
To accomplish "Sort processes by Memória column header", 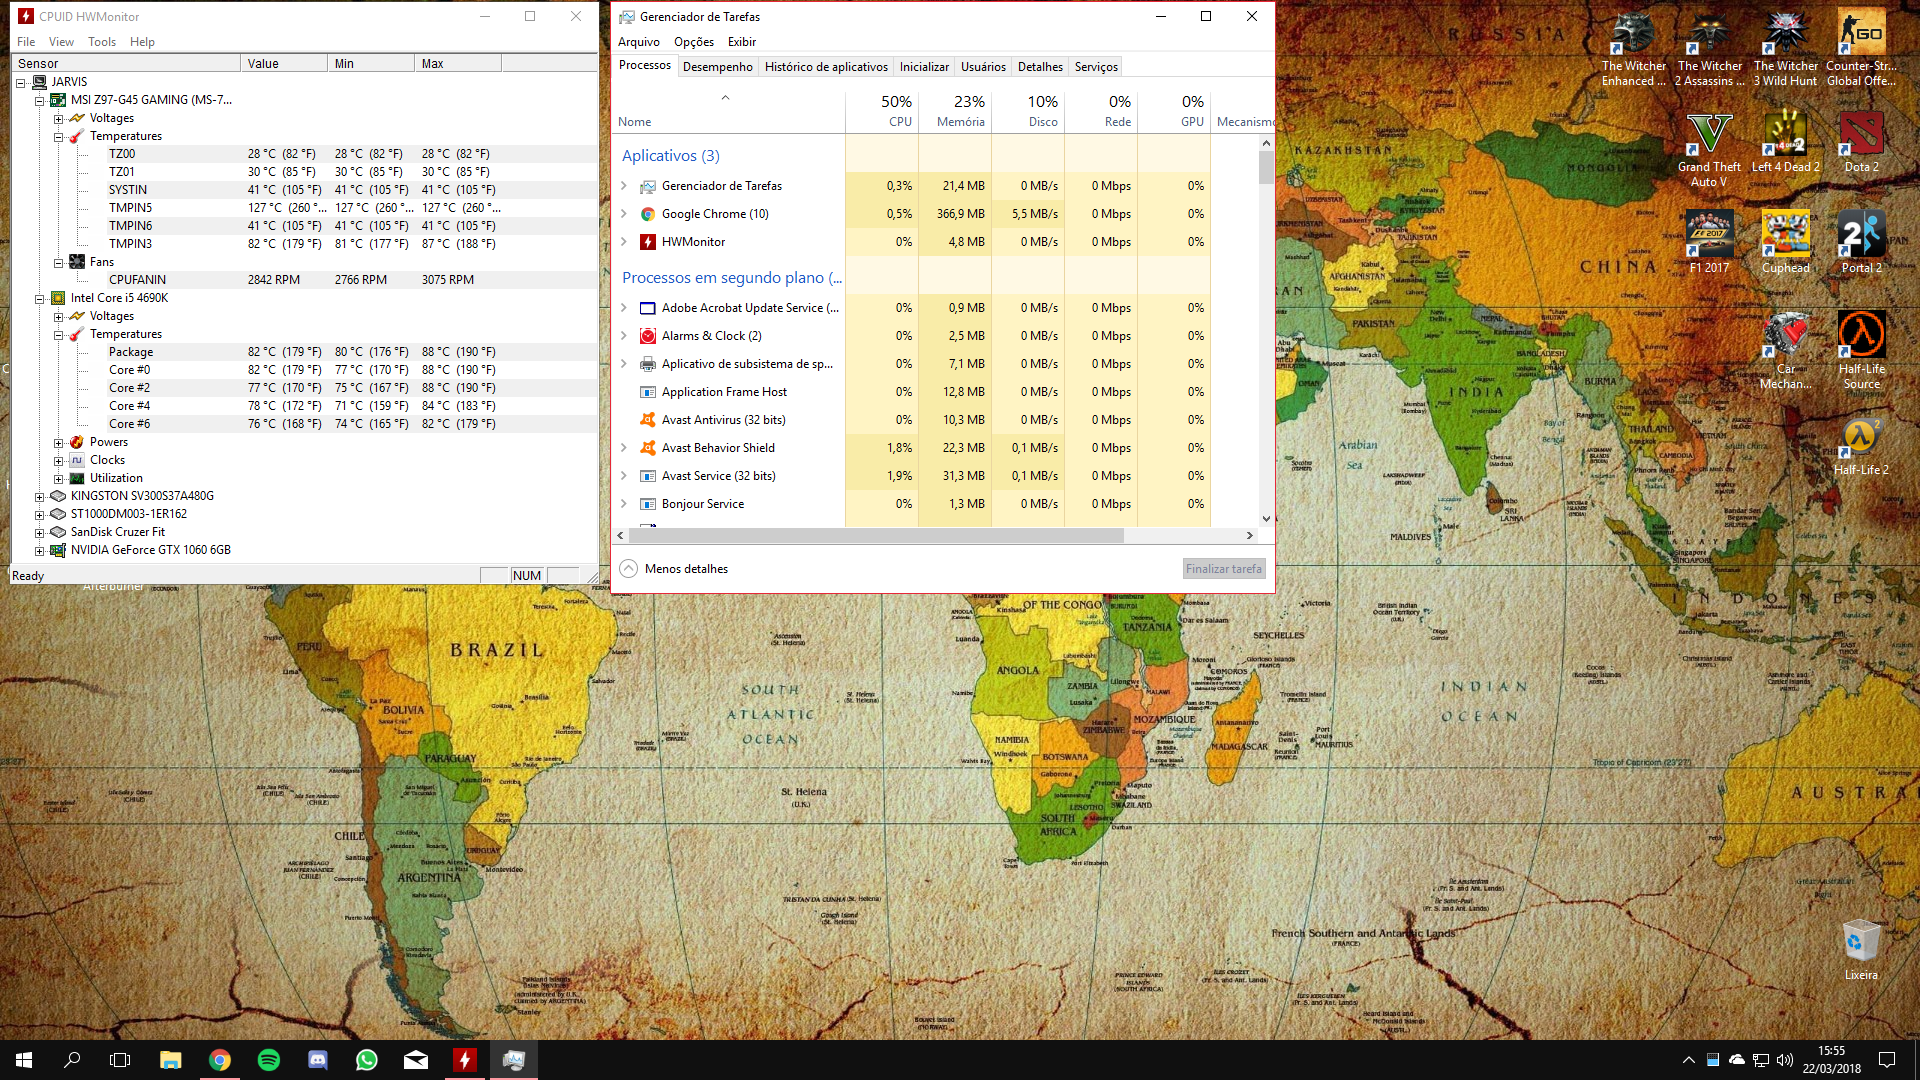I will coord(955,111).
